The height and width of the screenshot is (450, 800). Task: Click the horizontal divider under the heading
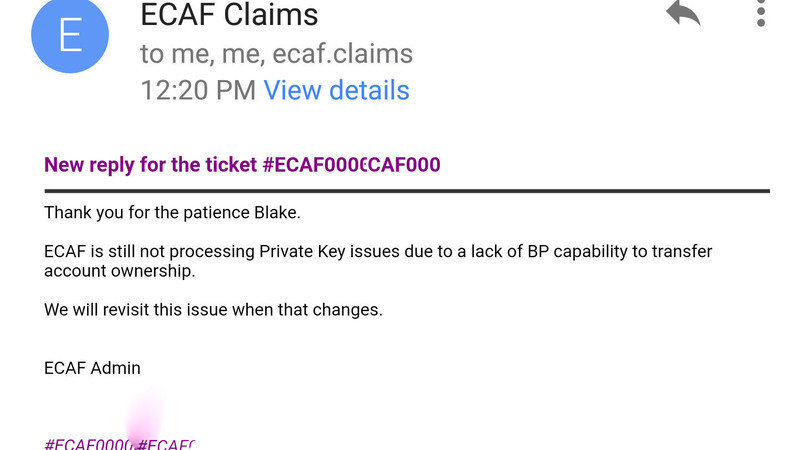click(406, 190)
